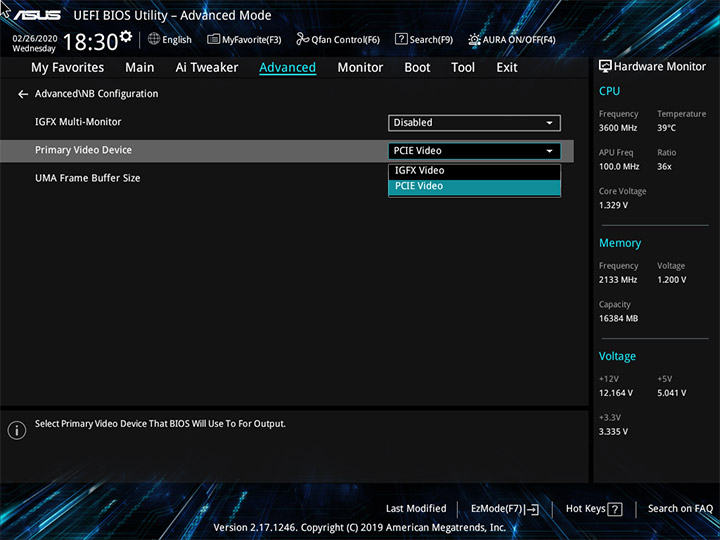This screenshot has height=540, width=720.
Task: Open the My Favorites tab
Action: click(68, 68)
